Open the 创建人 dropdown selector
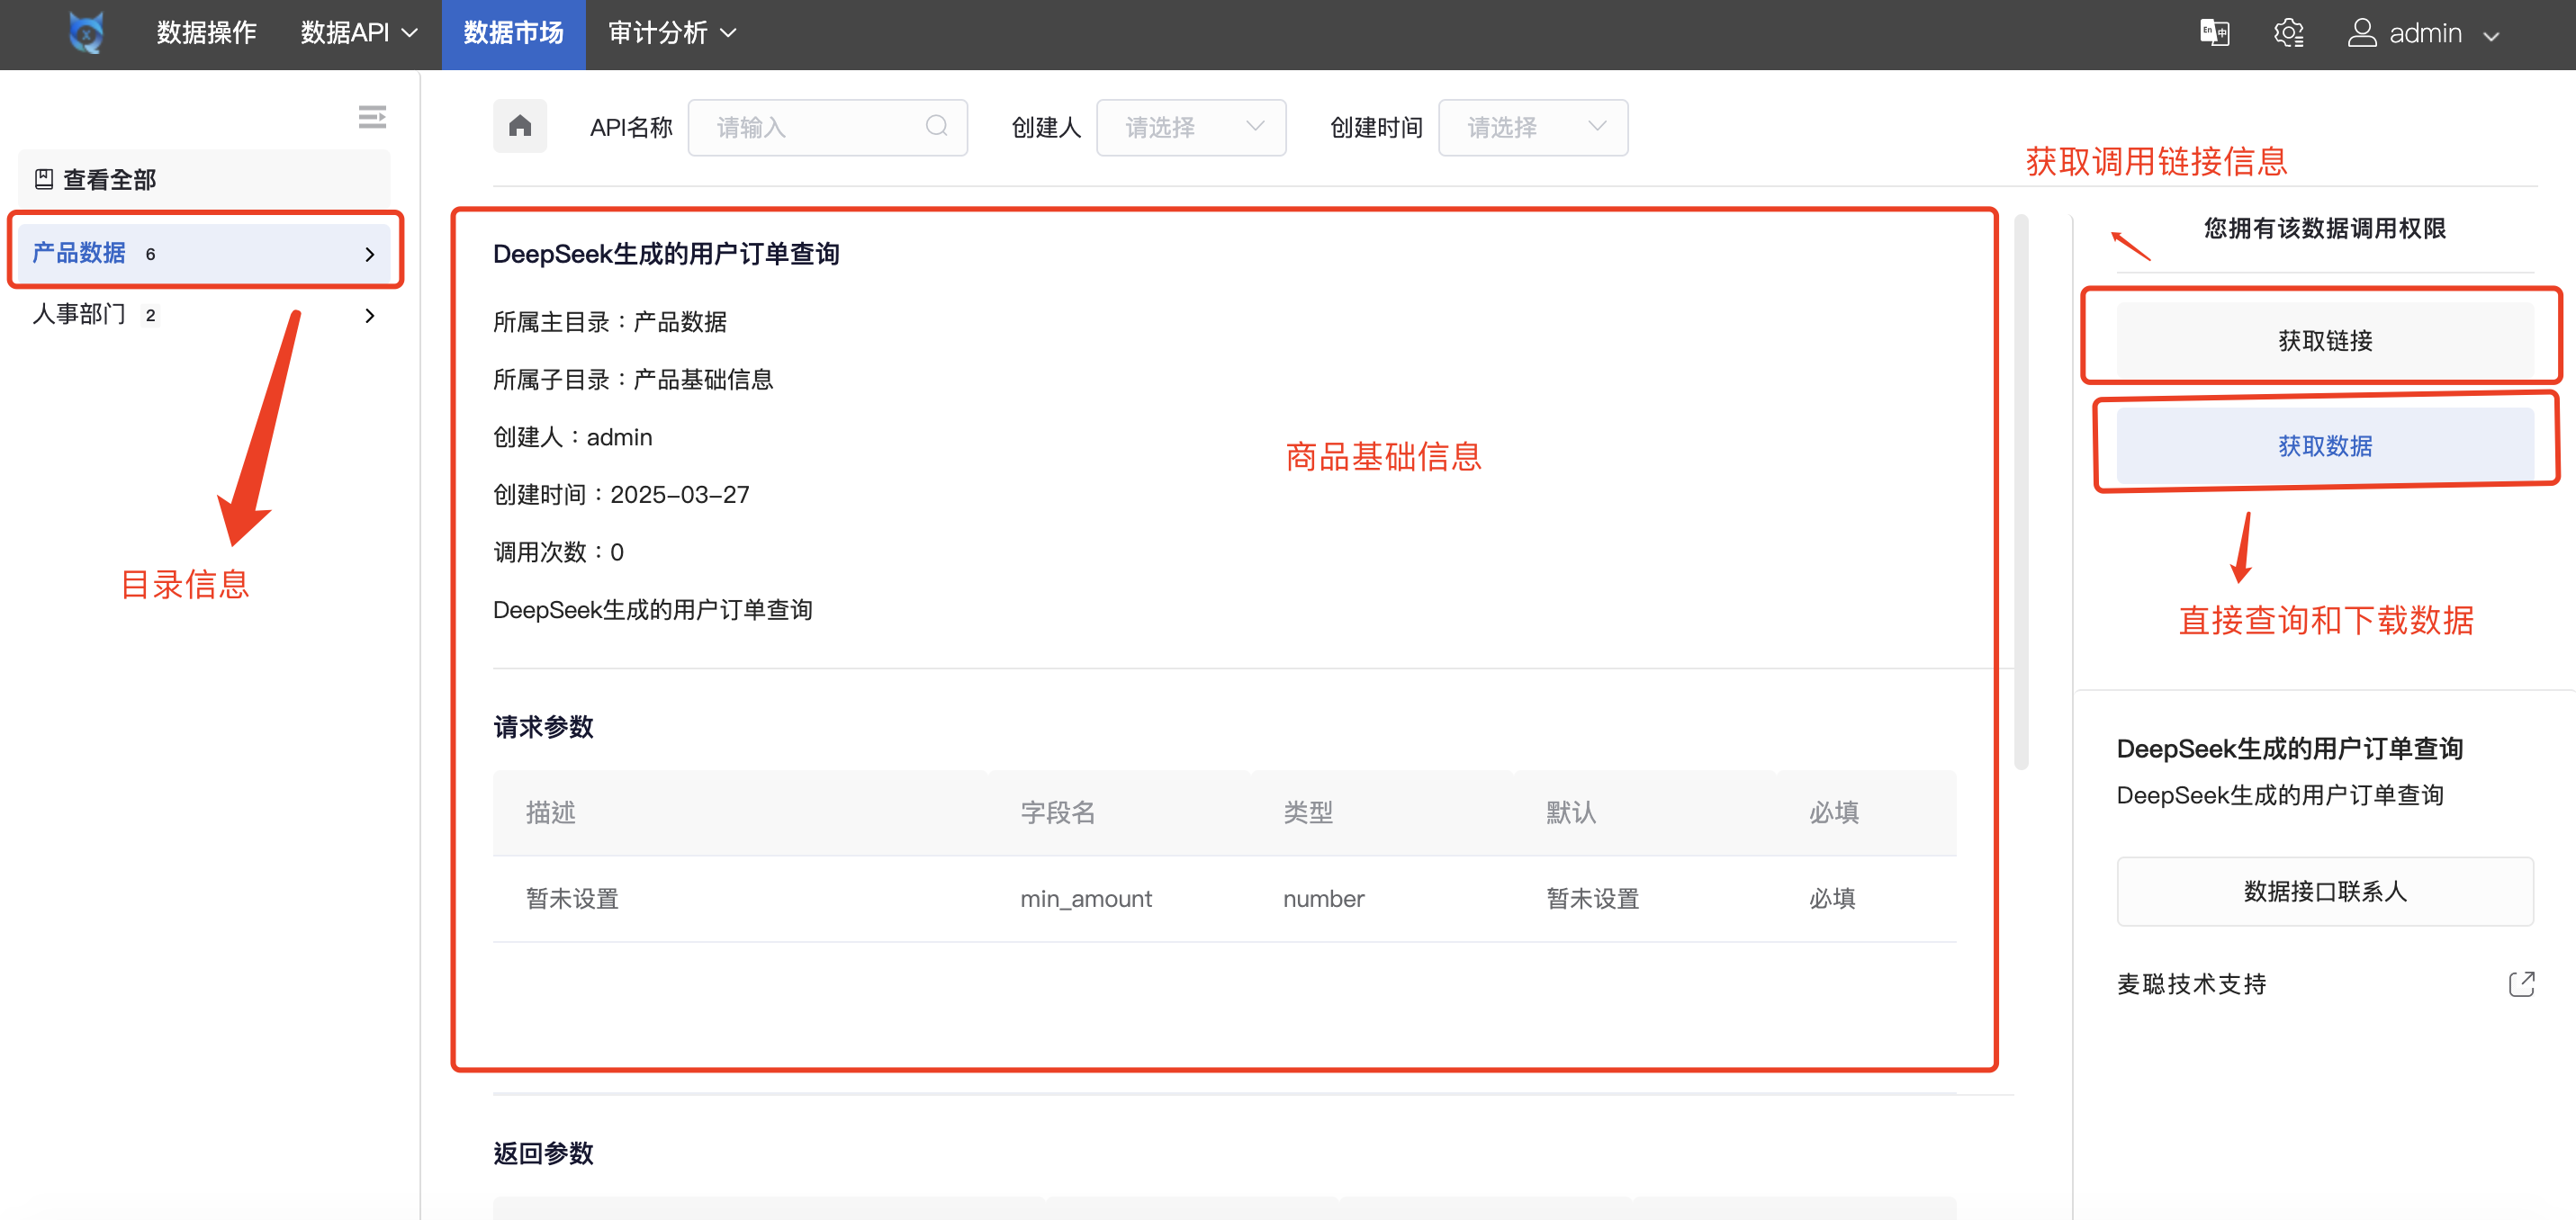This screenshot has height=1220, width=2576. (1190, 127)
